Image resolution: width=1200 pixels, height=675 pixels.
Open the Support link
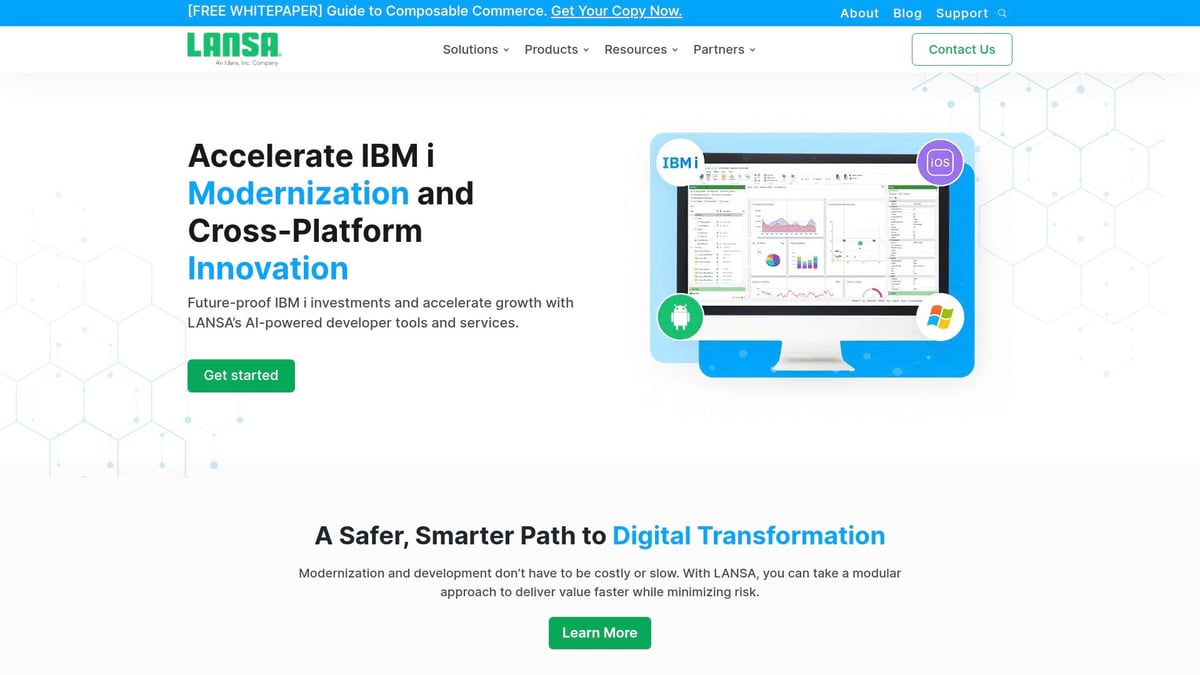pos(962,13)
